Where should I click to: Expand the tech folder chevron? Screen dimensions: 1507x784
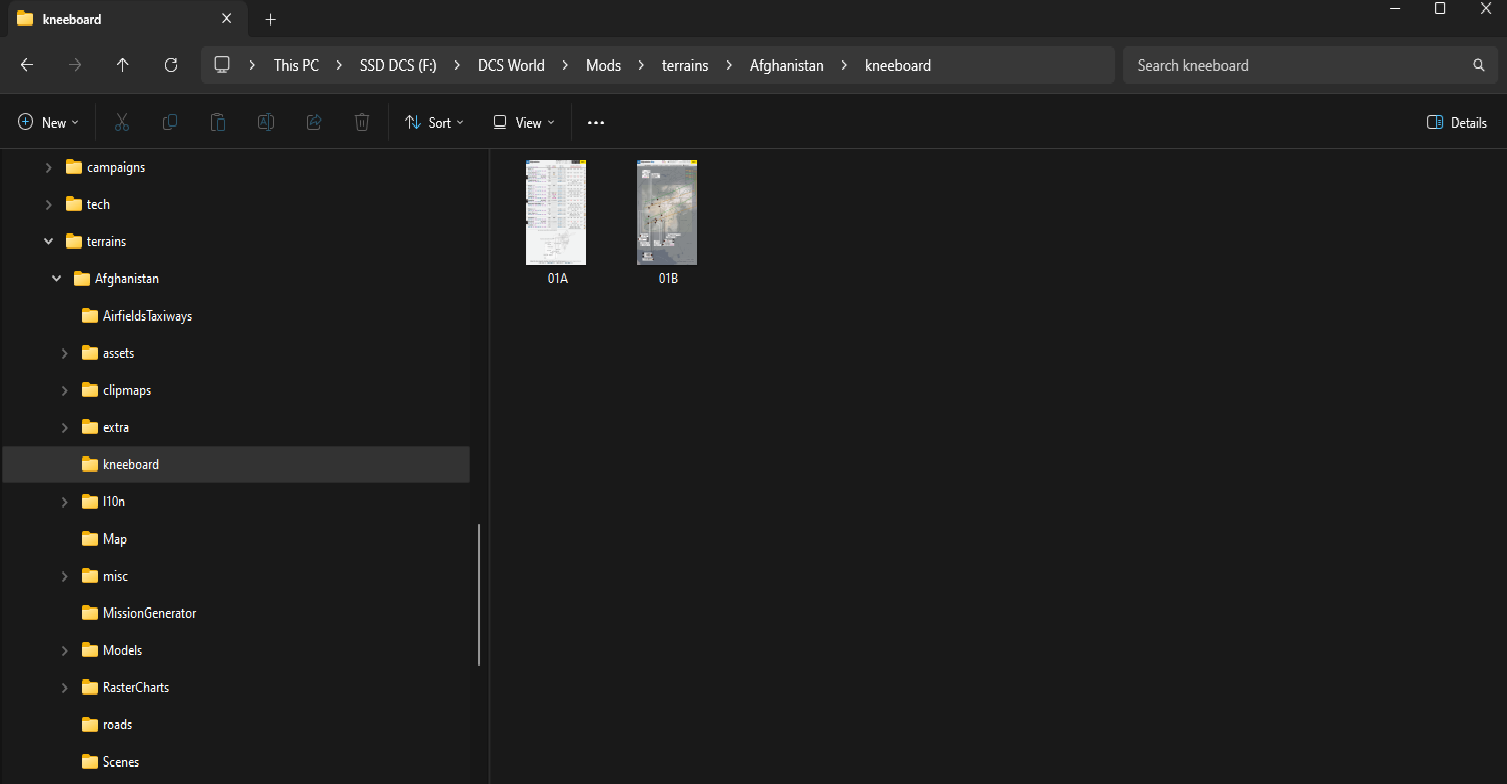tap(49, 204)
